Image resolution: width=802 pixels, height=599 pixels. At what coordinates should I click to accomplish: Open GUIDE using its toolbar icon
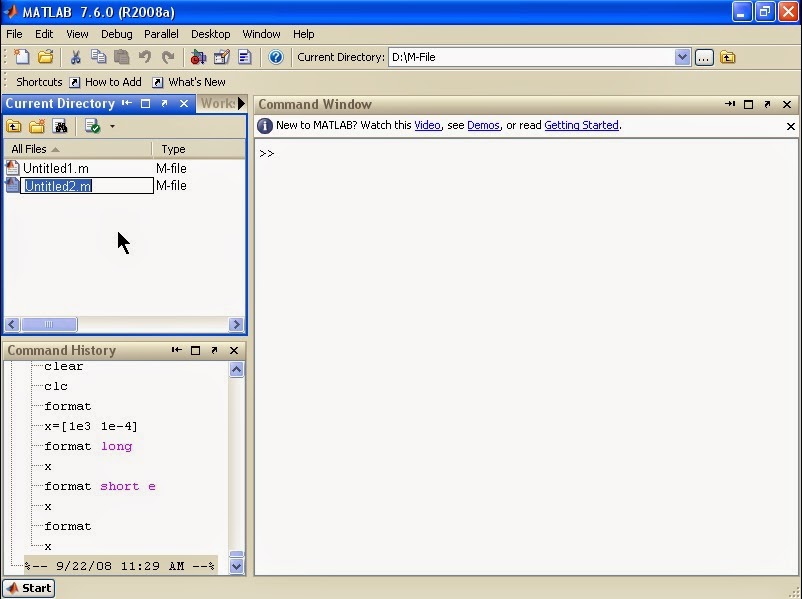click(221, 58)
